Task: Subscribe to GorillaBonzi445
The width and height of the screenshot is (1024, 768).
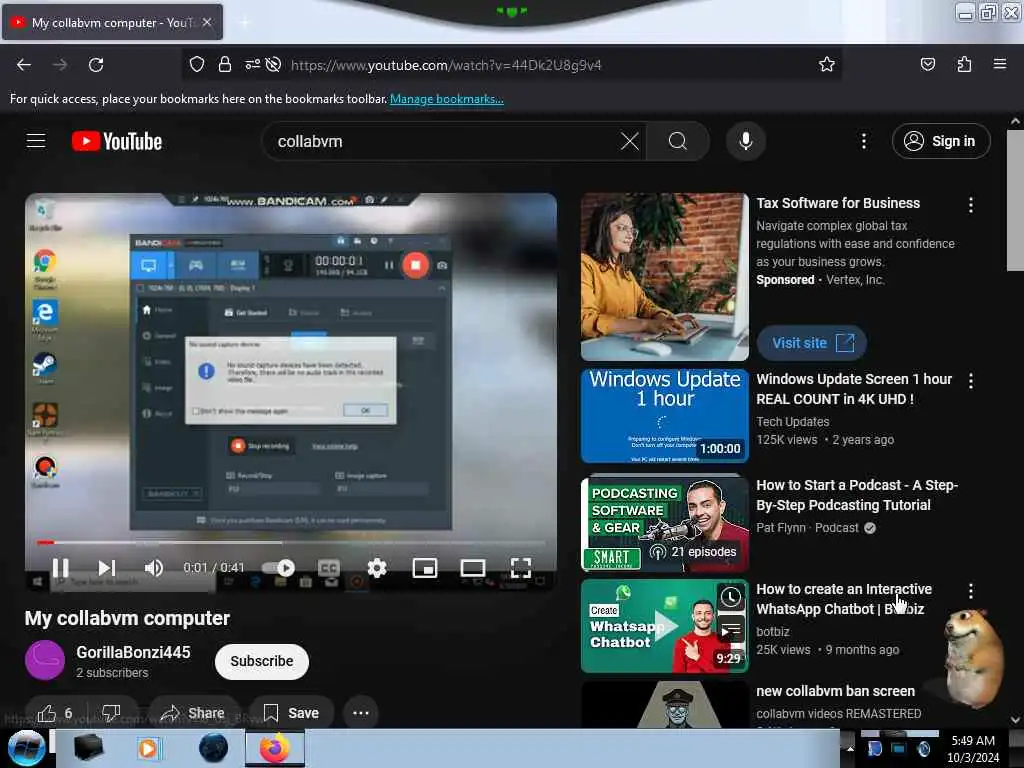Action: (262, 662)
